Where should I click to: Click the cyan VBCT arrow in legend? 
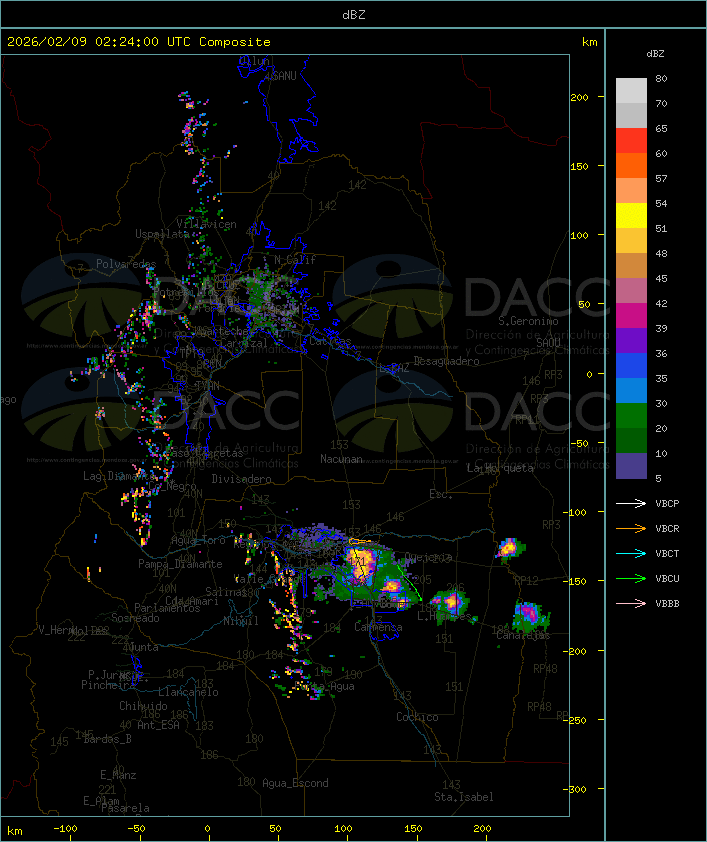point(631,553)
